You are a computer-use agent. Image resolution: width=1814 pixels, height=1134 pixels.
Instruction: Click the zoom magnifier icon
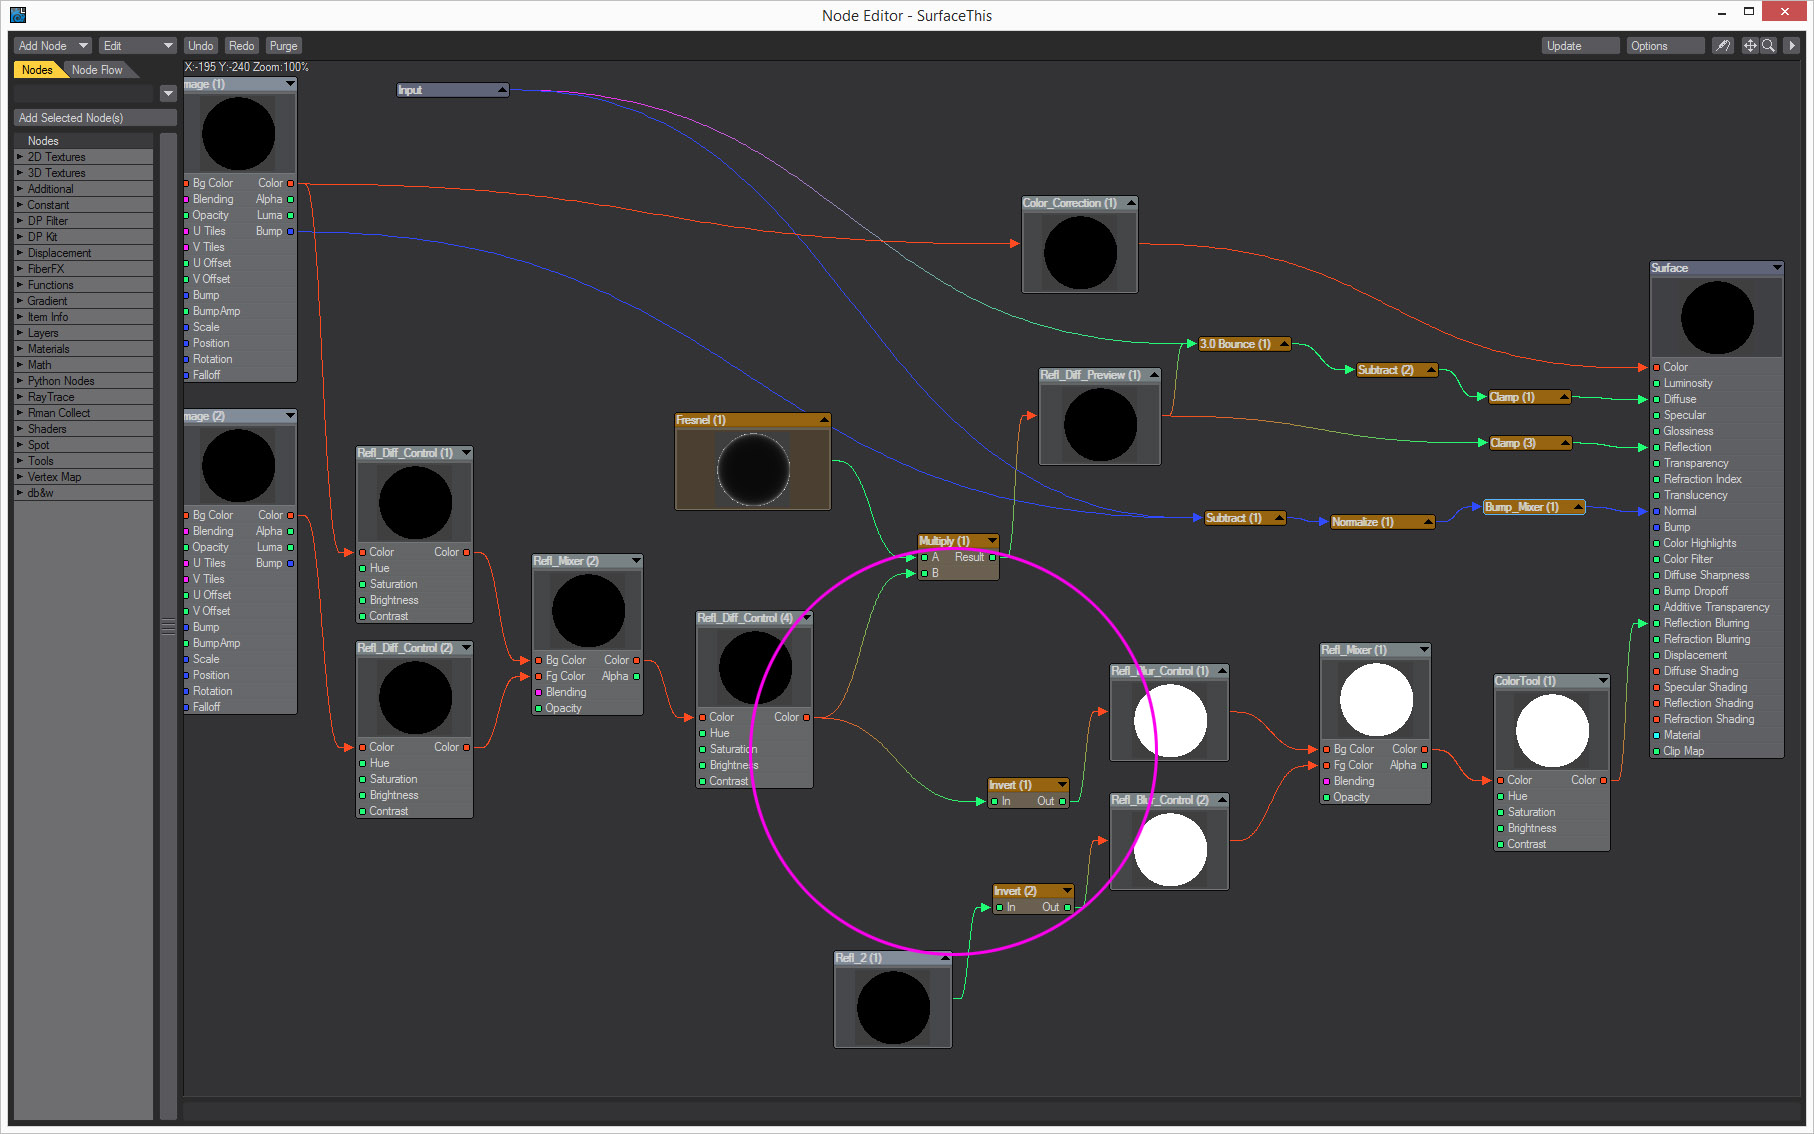tap(1768, 46)
